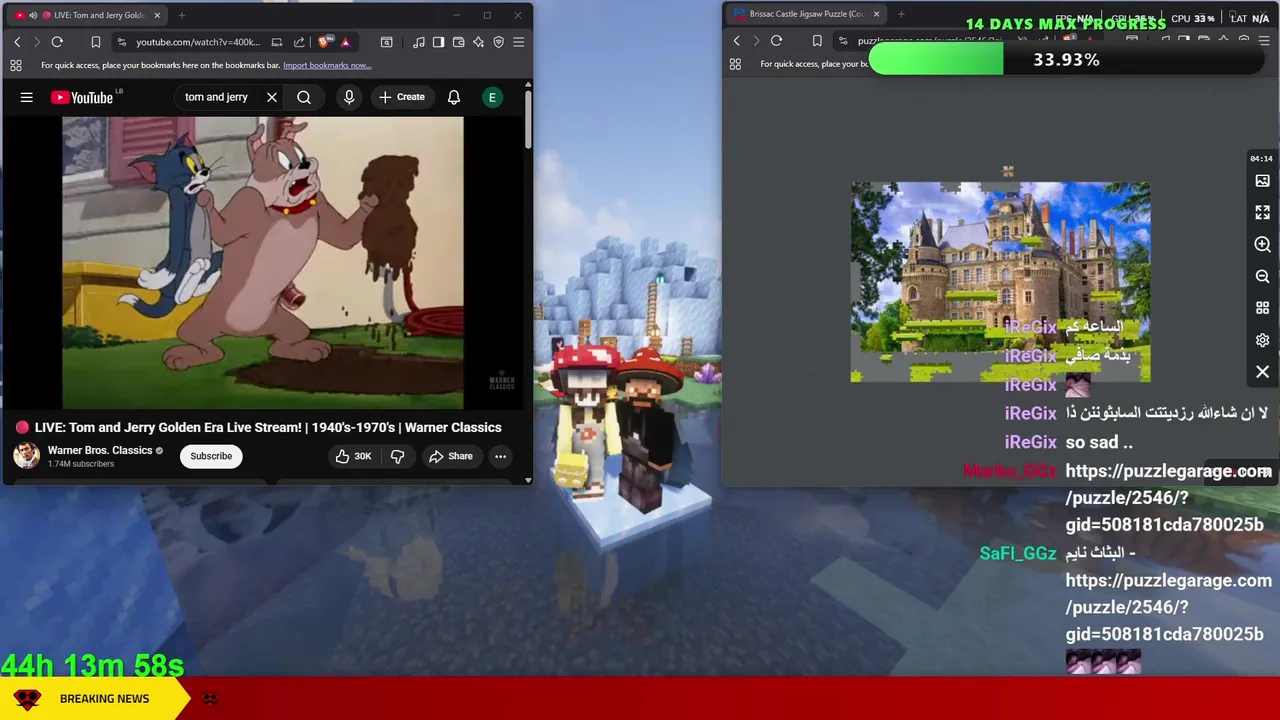Subscribe to Warner Bros. Classics
Image resolution: width=1280 pixels, height=720 pixels.
point(211,456)
